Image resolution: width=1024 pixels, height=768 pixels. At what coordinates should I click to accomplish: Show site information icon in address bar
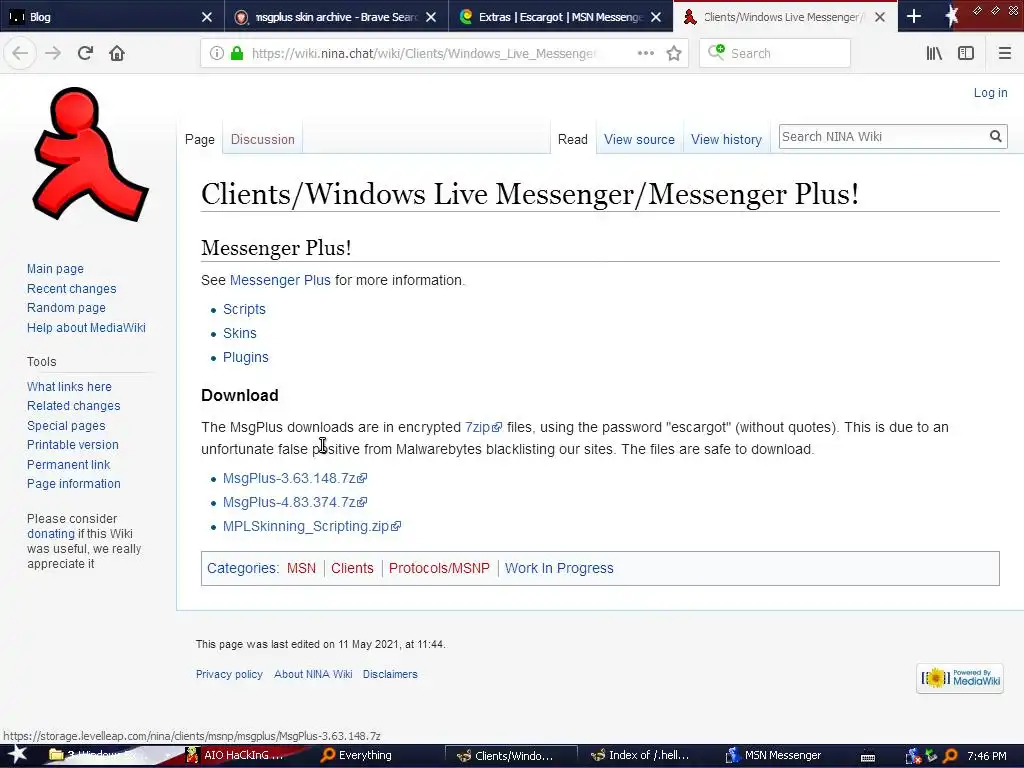[x=216, y=54]
